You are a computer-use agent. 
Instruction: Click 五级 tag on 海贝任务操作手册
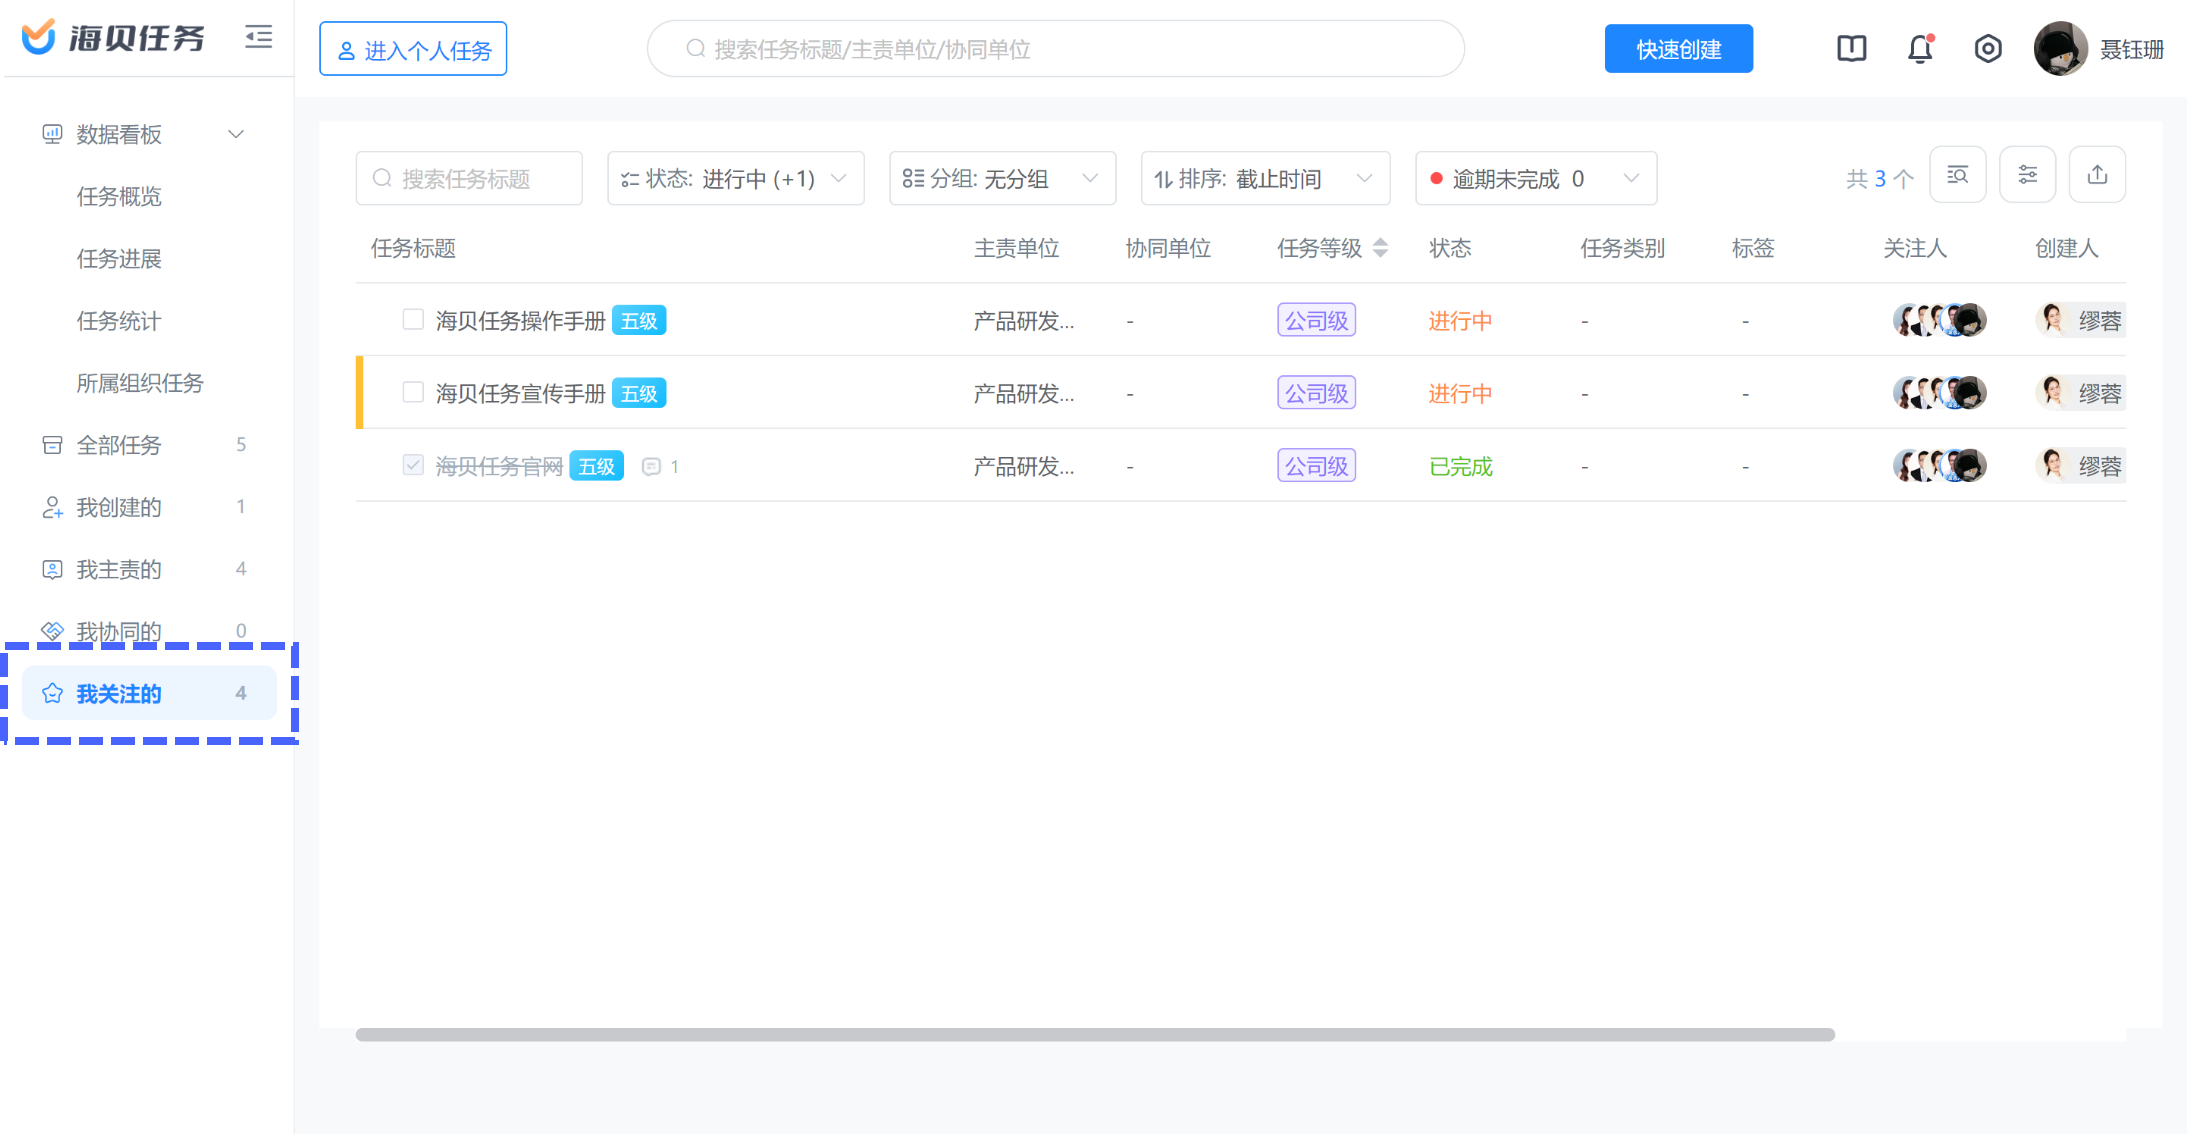pyautogui.click(x=639, y=320)
